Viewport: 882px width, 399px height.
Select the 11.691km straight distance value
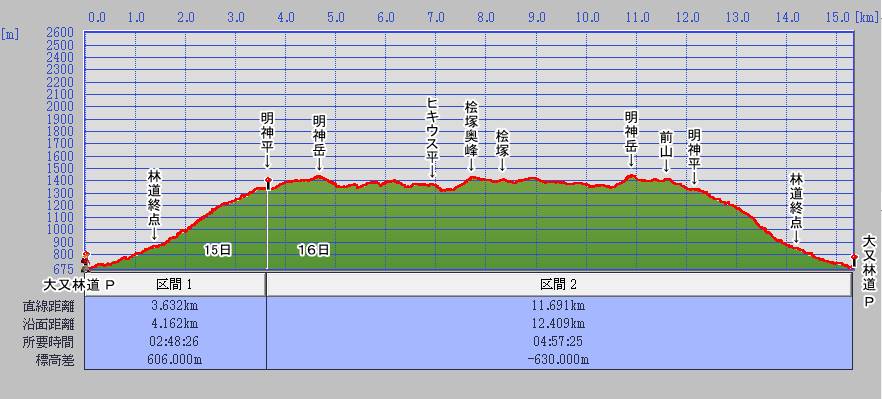tap(559, 306)
